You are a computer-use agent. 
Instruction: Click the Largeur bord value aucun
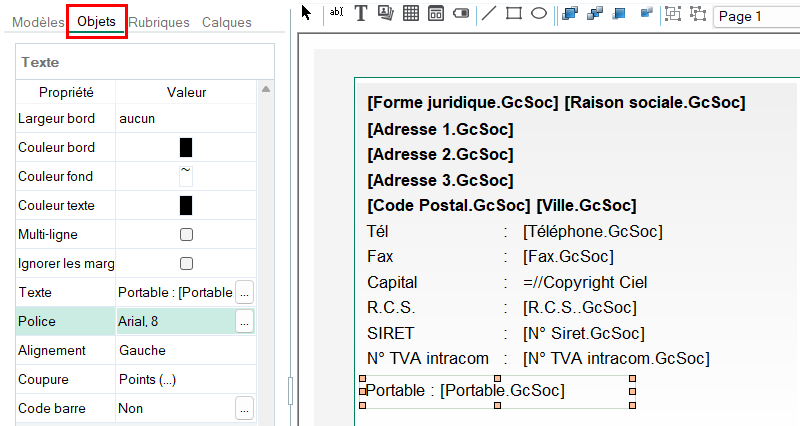(186, 118)
